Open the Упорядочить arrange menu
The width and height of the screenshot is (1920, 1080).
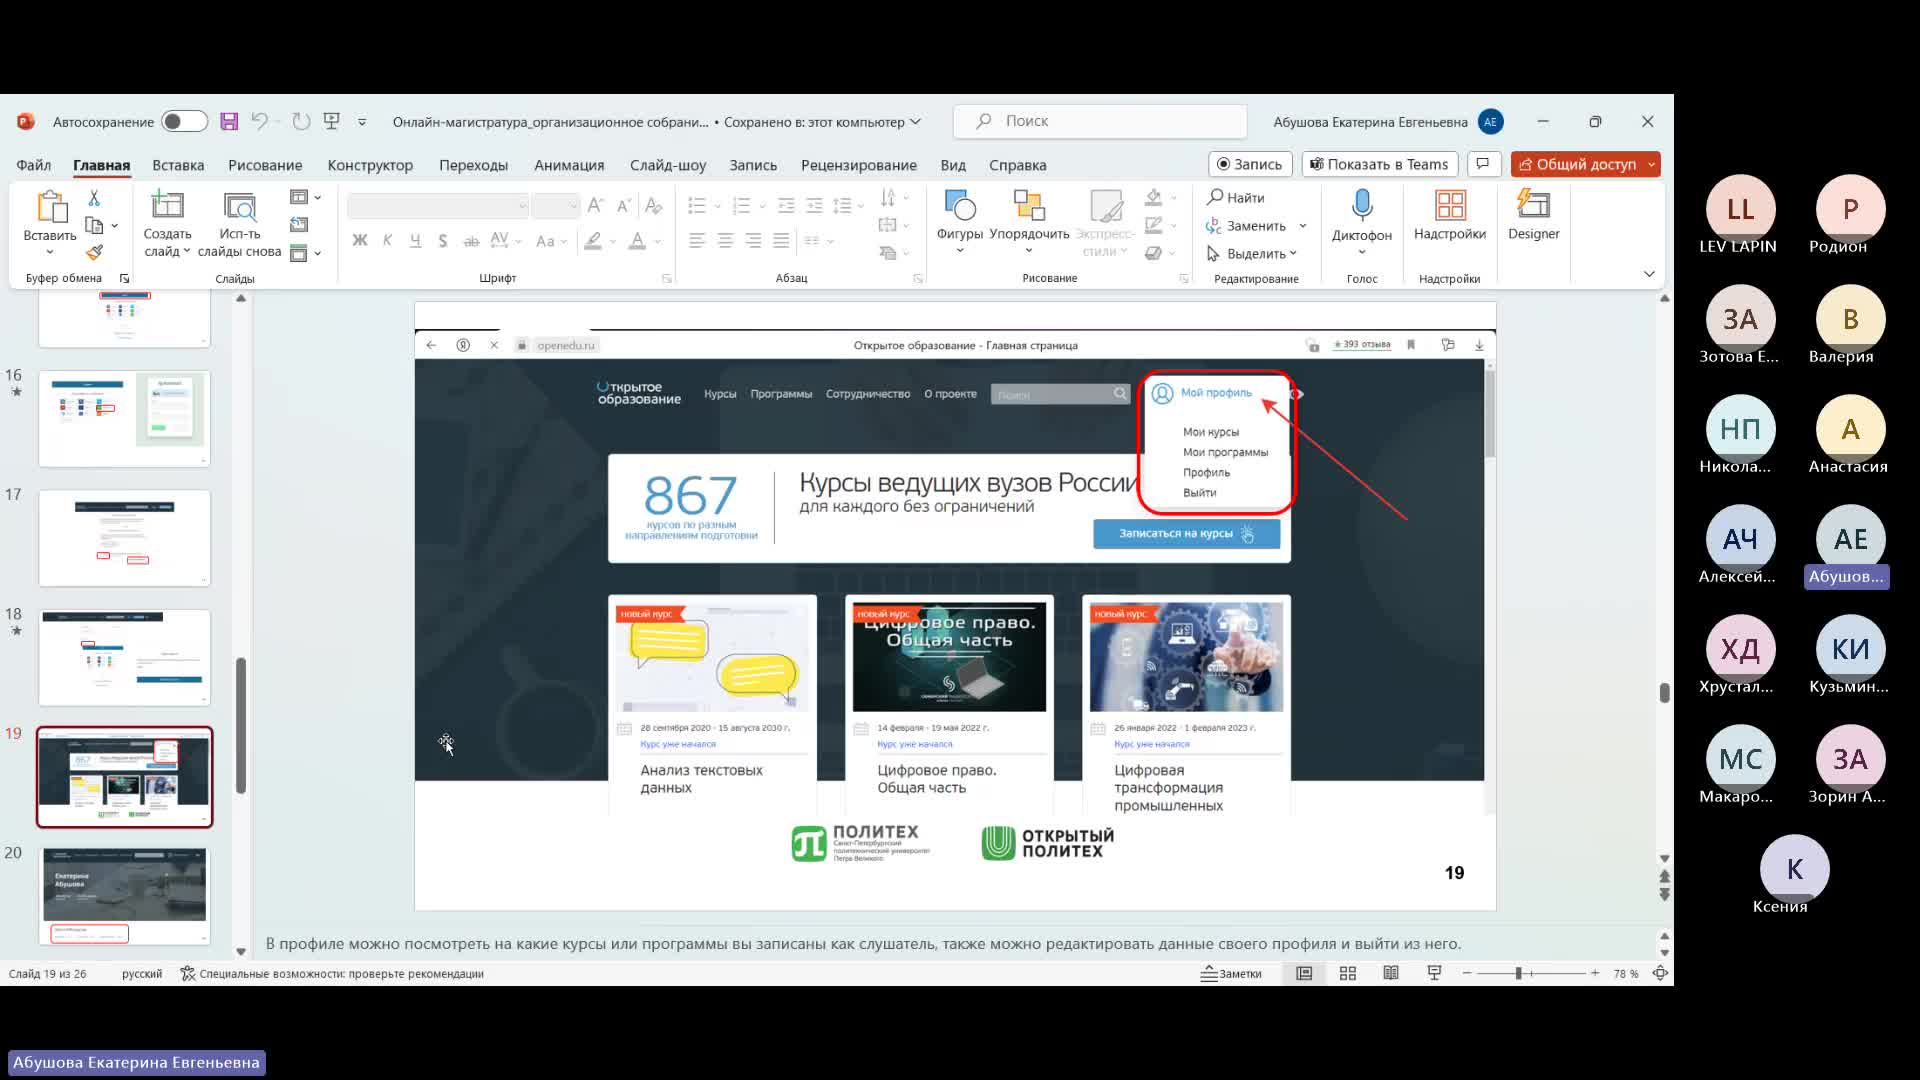[x=1029, y=220]
